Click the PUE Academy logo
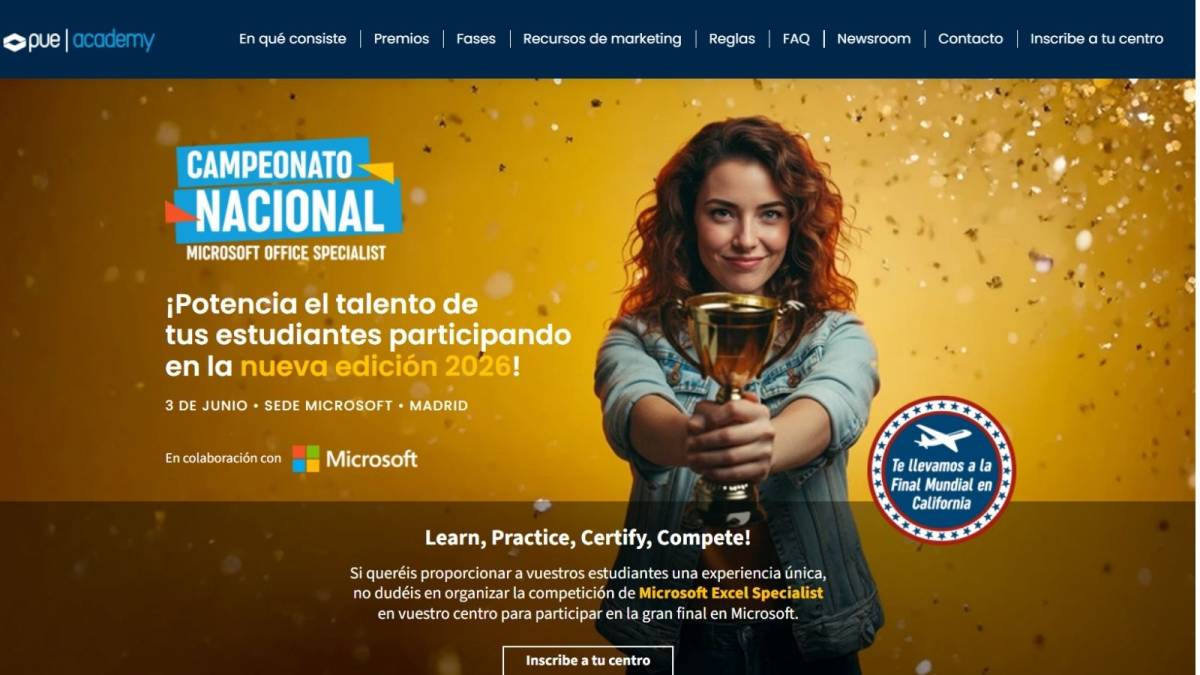Screen dimensions: 1200x675 click(x=79, y=41)
